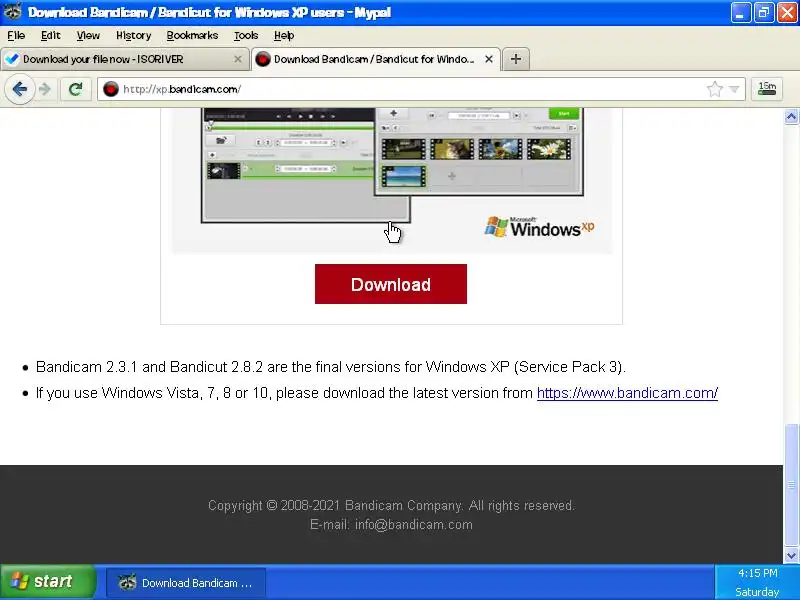Click the red Download button
This screenshot has width=800, height=600.
tap(391, 284)
